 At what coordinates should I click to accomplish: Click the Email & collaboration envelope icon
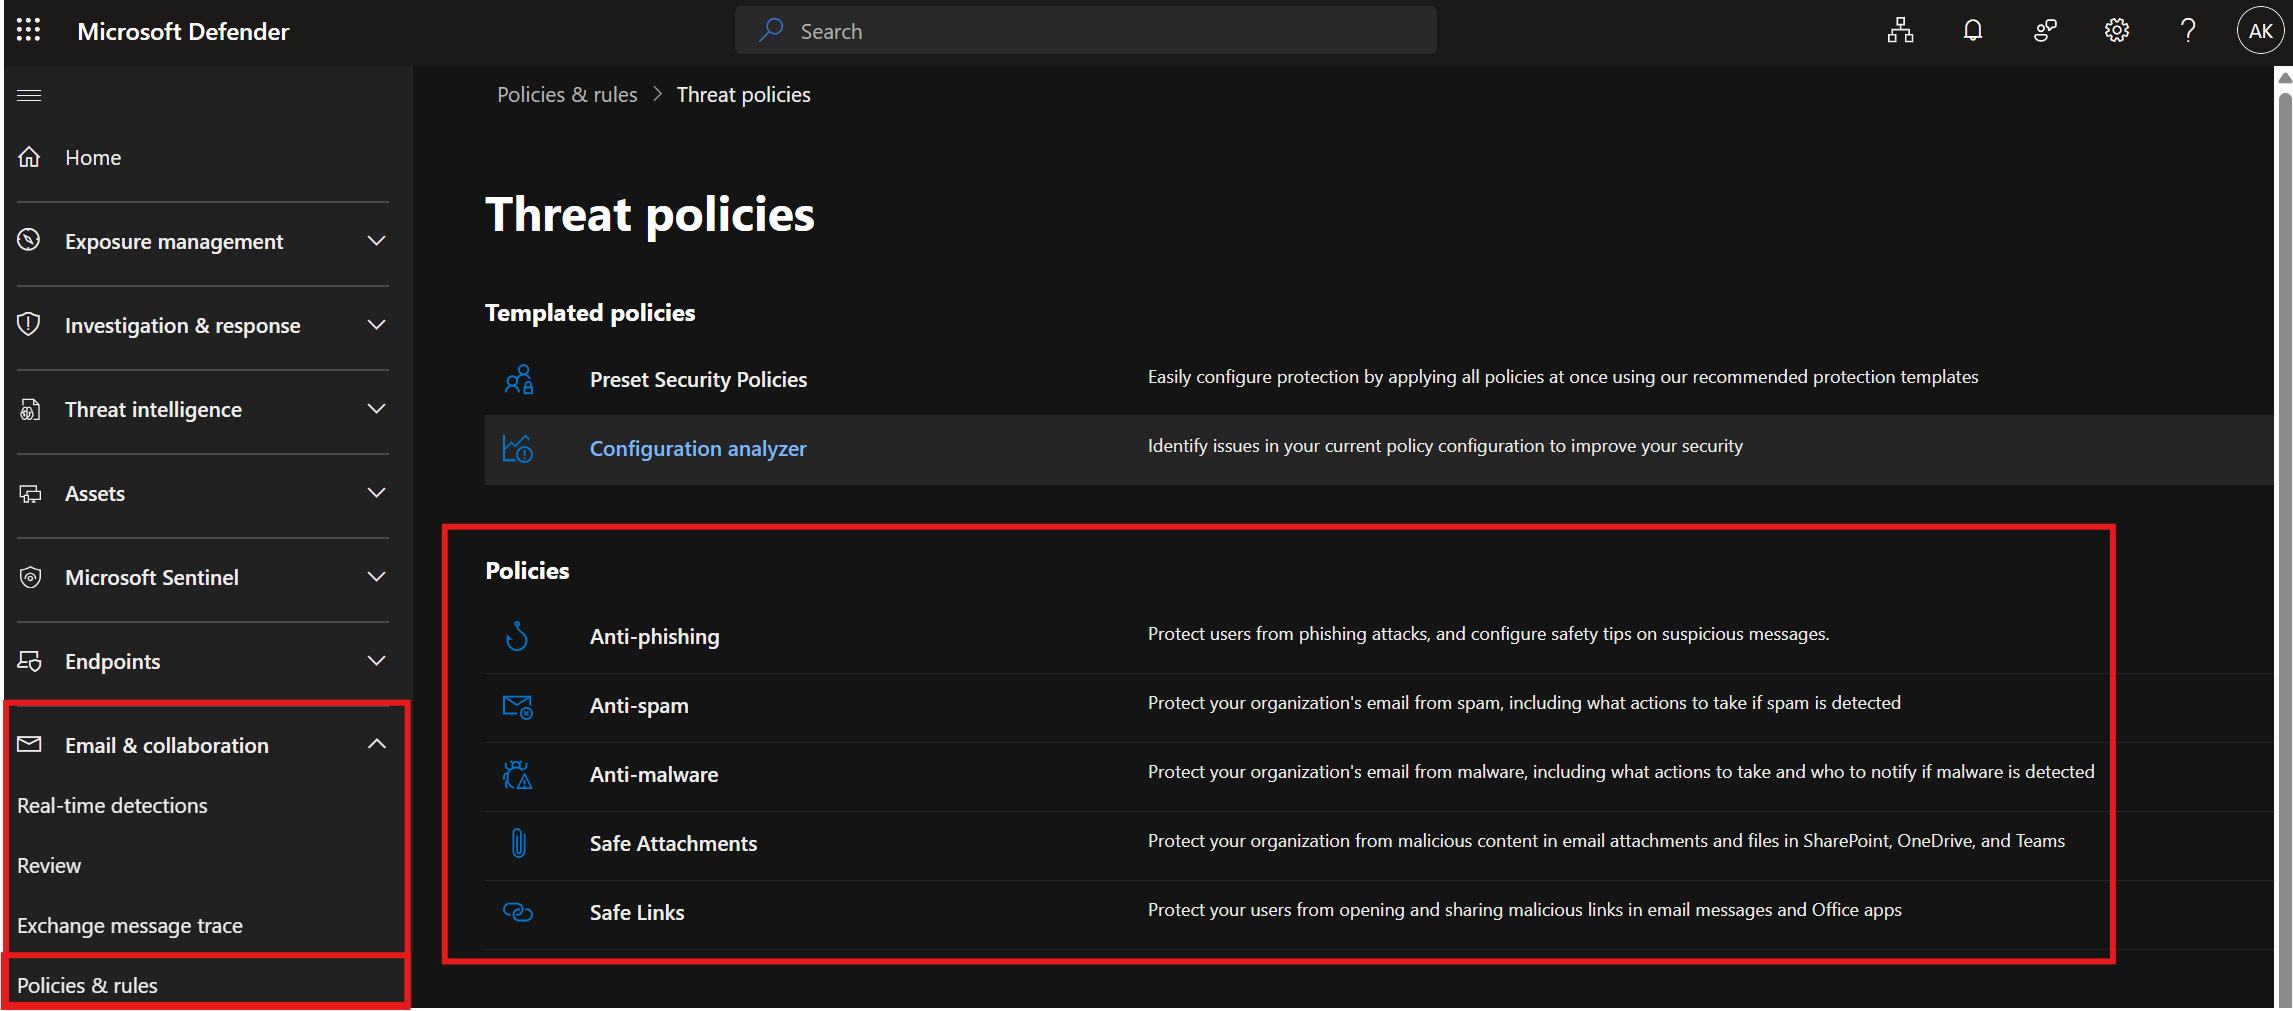30,744
